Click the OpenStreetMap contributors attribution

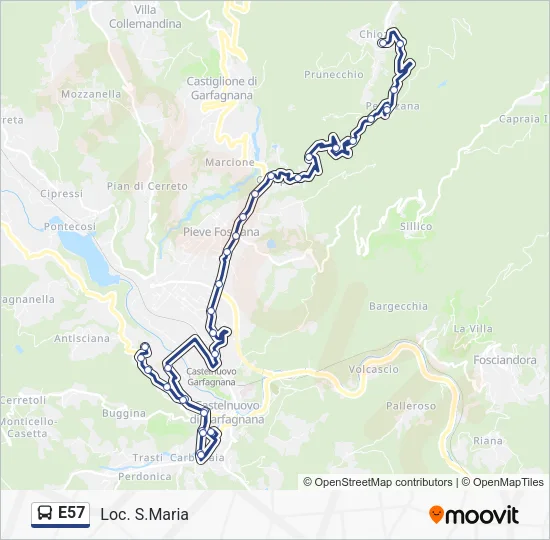(x=377, y=482)
